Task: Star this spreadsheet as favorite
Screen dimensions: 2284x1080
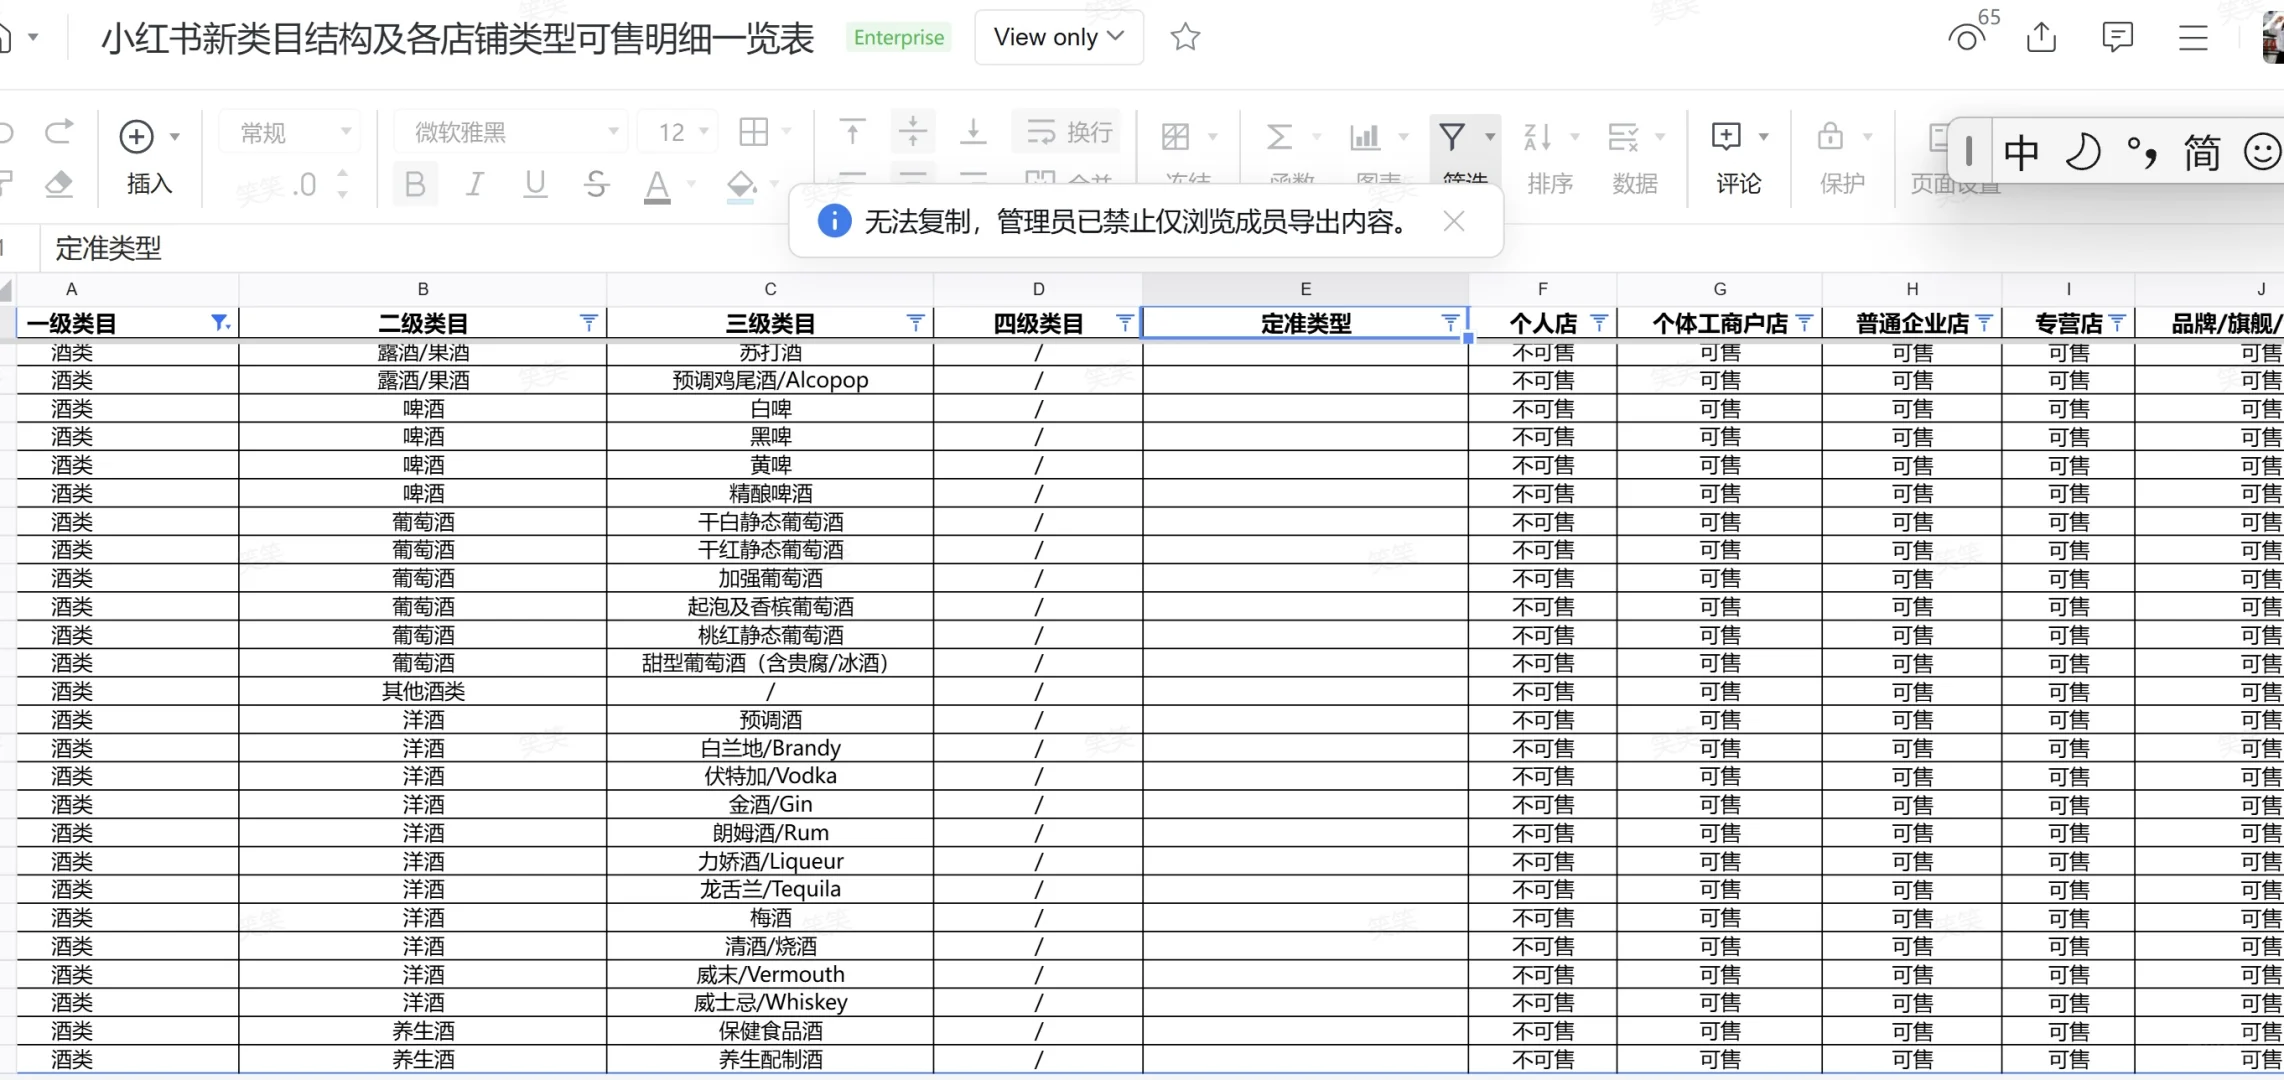Action: [1185, 37]
